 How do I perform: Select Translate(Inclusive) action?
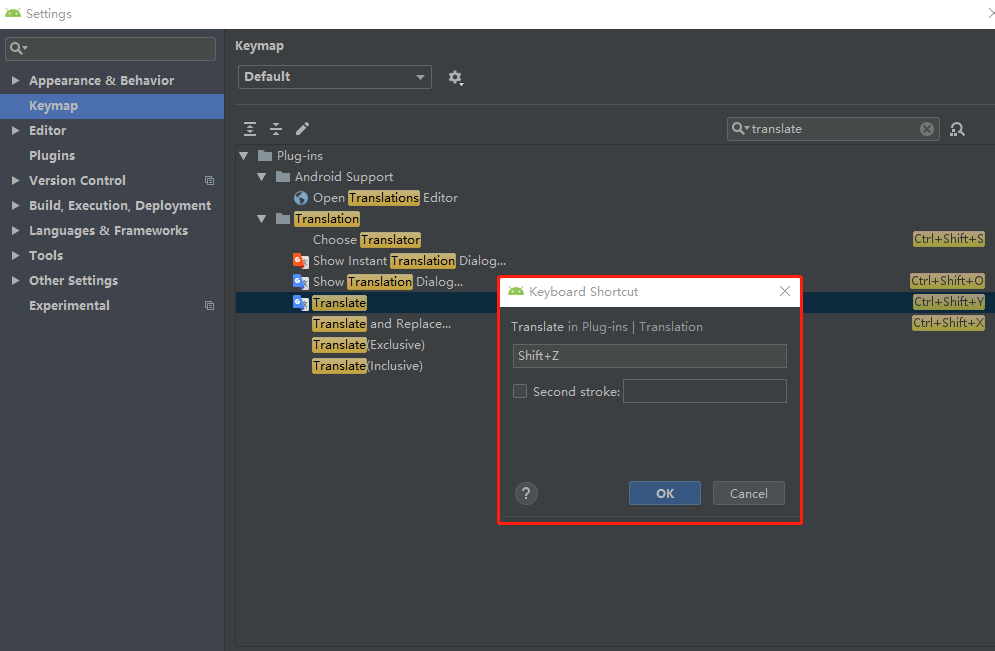367,365
